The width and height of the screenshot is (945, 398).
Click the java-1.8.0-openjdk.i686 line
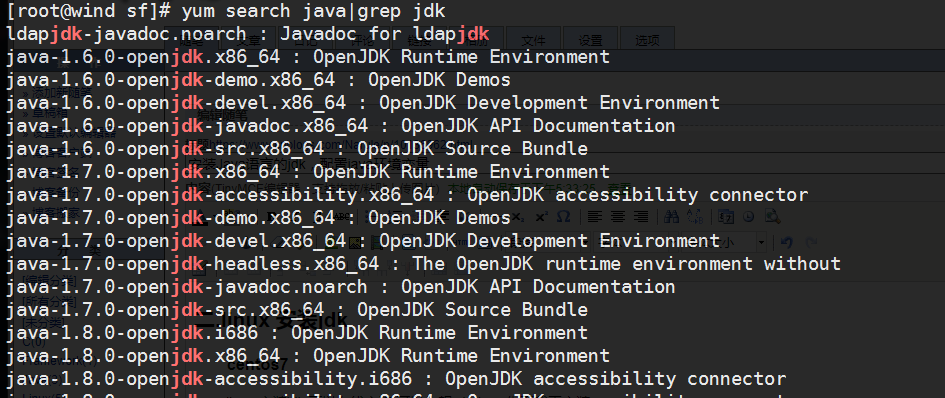point(297,332)
